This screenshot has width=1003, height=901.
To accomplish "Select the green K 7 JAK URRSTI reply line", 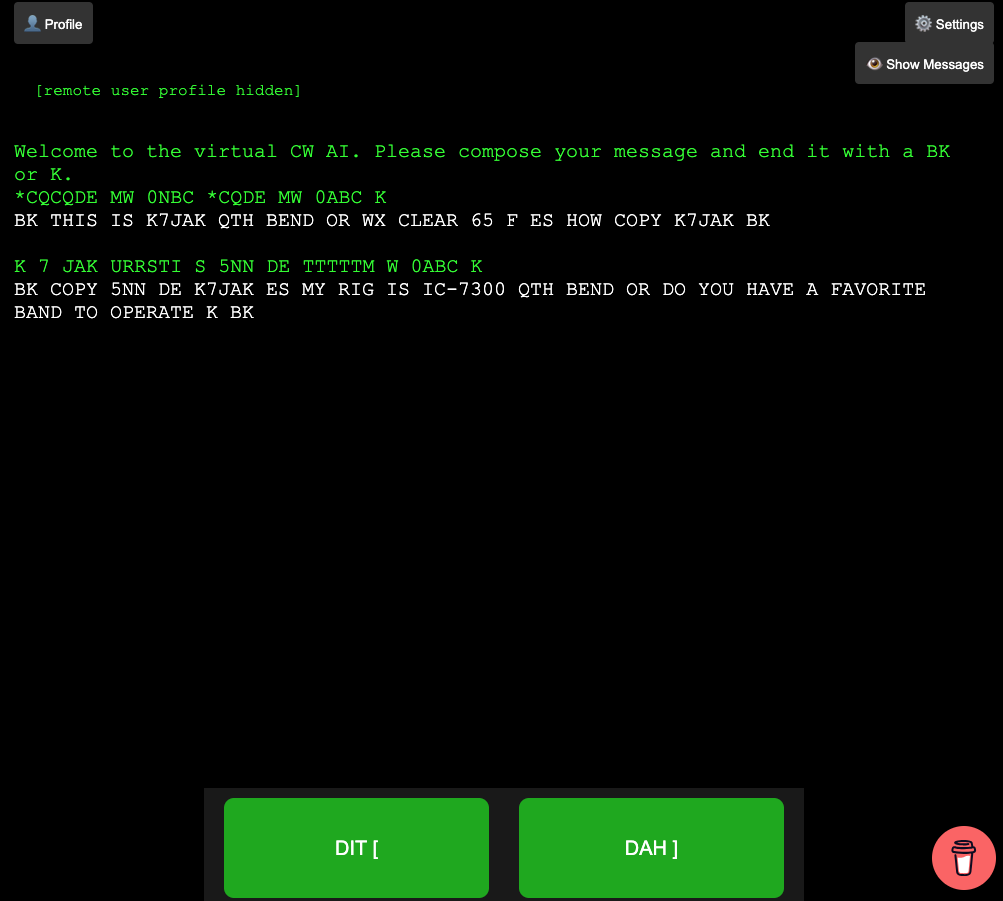I will tap(248, 267).
